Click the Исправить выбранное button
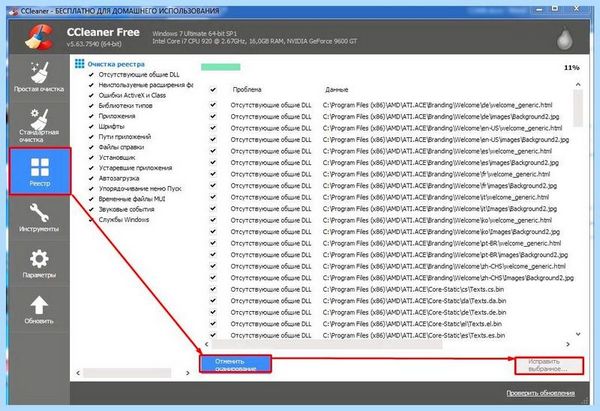The height and width of the screenshot is (411, 600). click(x=549, y=365)
